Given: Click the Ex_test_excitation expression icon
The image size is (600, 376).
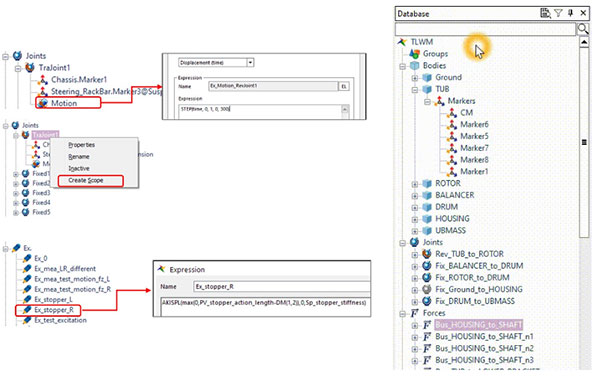Looking at the screenshot, I should [x=26, y=320].
